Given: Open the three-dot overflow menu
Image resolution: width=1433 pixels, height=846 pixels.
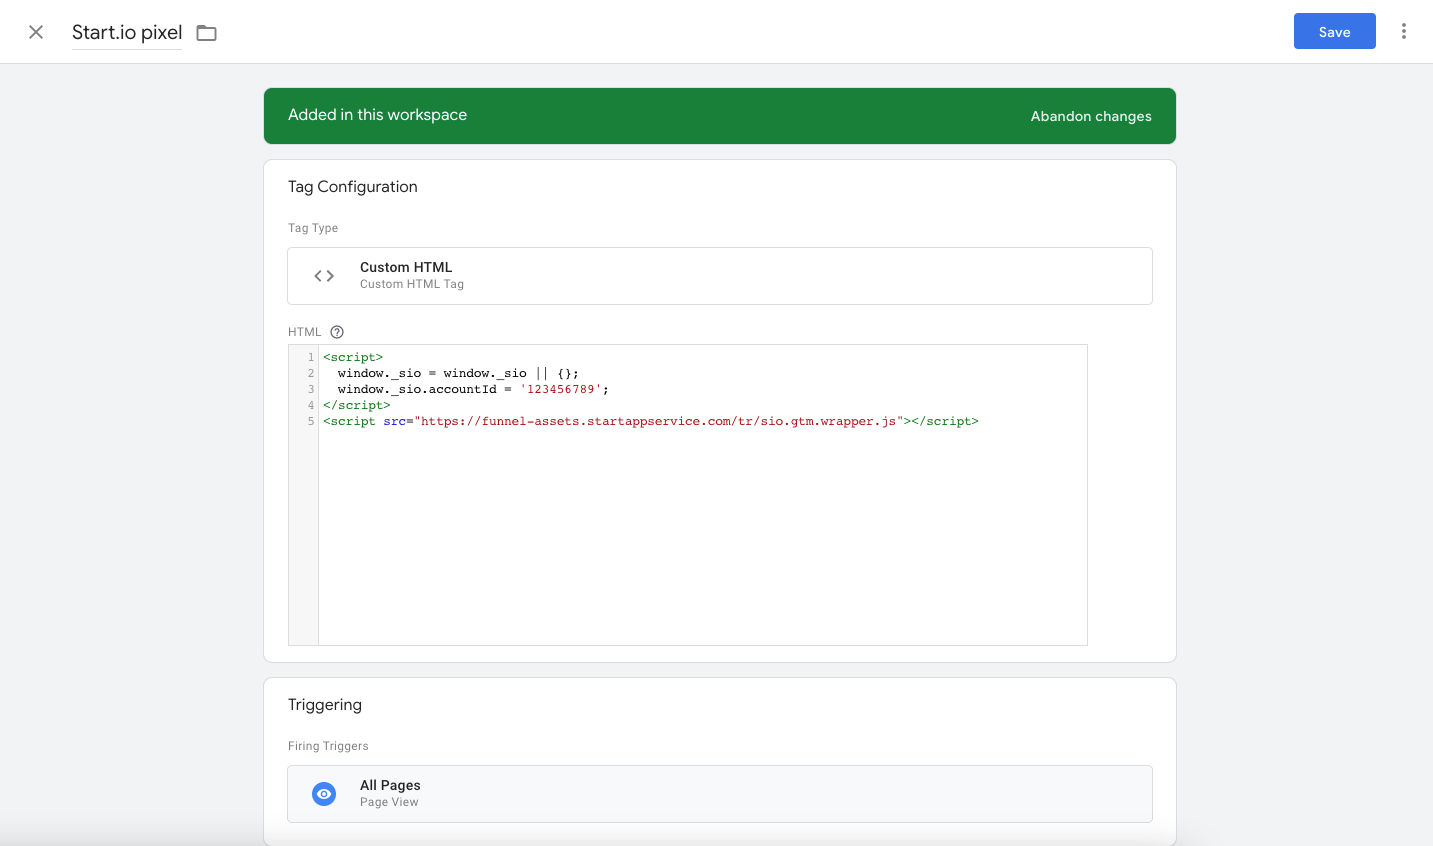Looking at the screenshot, I should click(1404, 31).
